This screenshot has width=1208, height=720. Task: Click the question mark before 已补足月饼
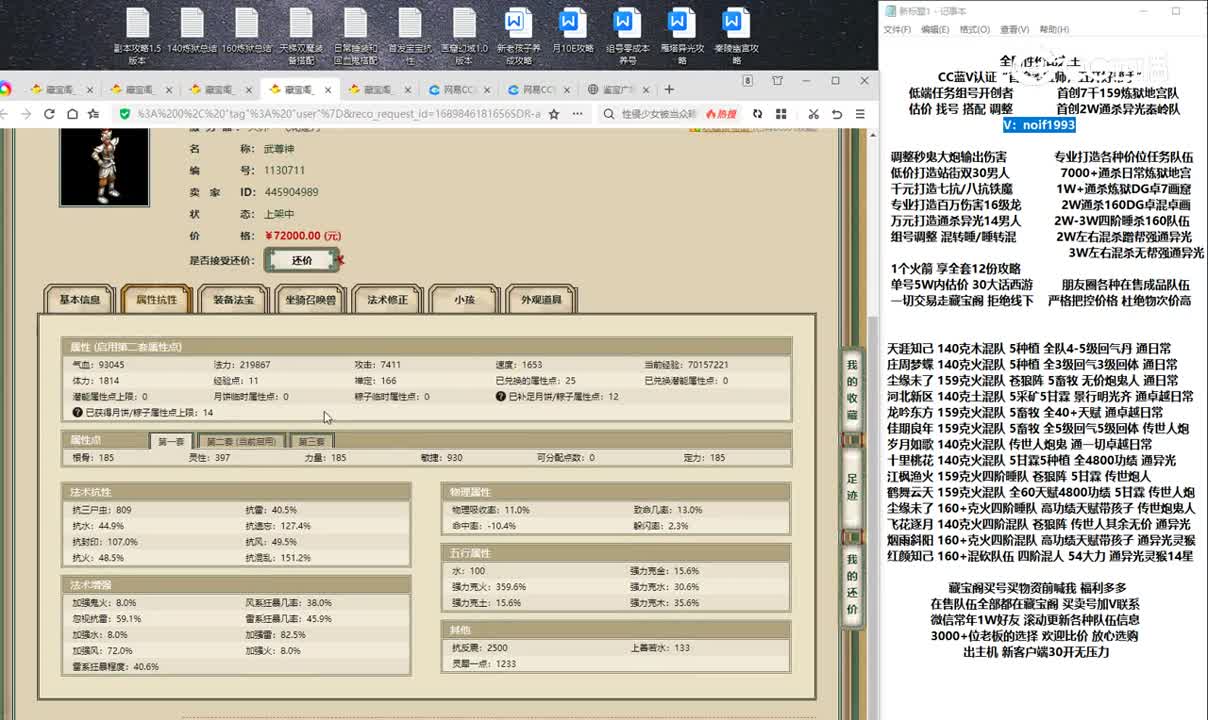(x=500, y=397)
